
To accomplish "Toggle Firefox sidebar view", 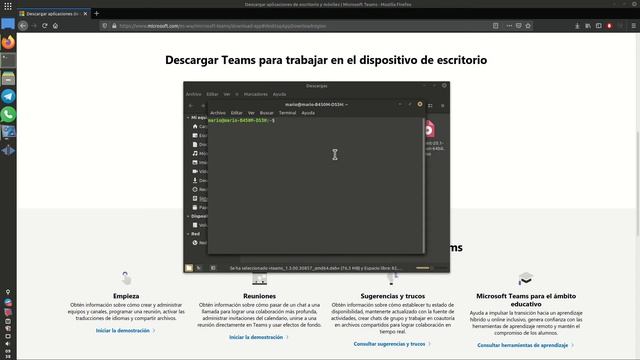I will pos(598,26).
